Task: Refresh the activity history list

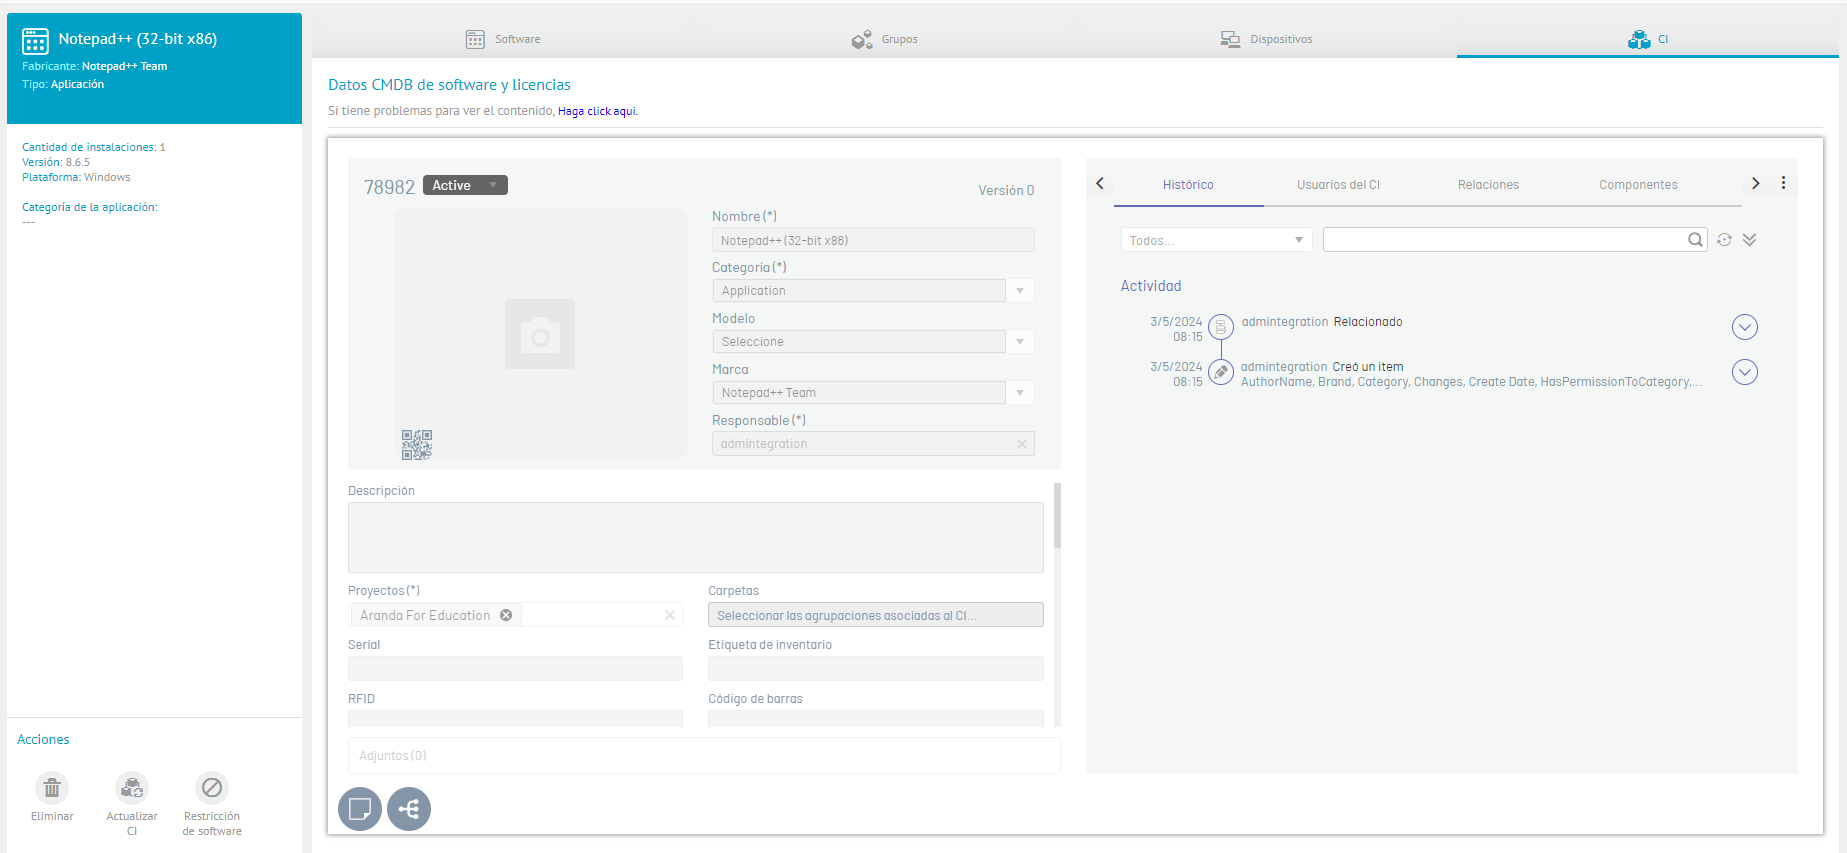Action: tap(1724, 240)
